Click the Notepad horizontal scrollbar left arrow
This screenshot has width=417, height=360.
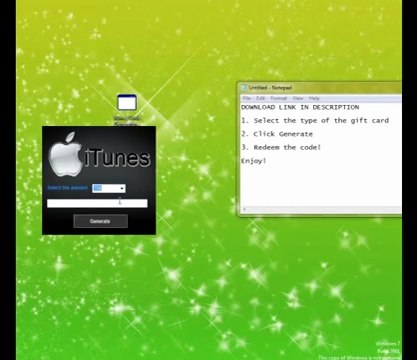point(244,209)
